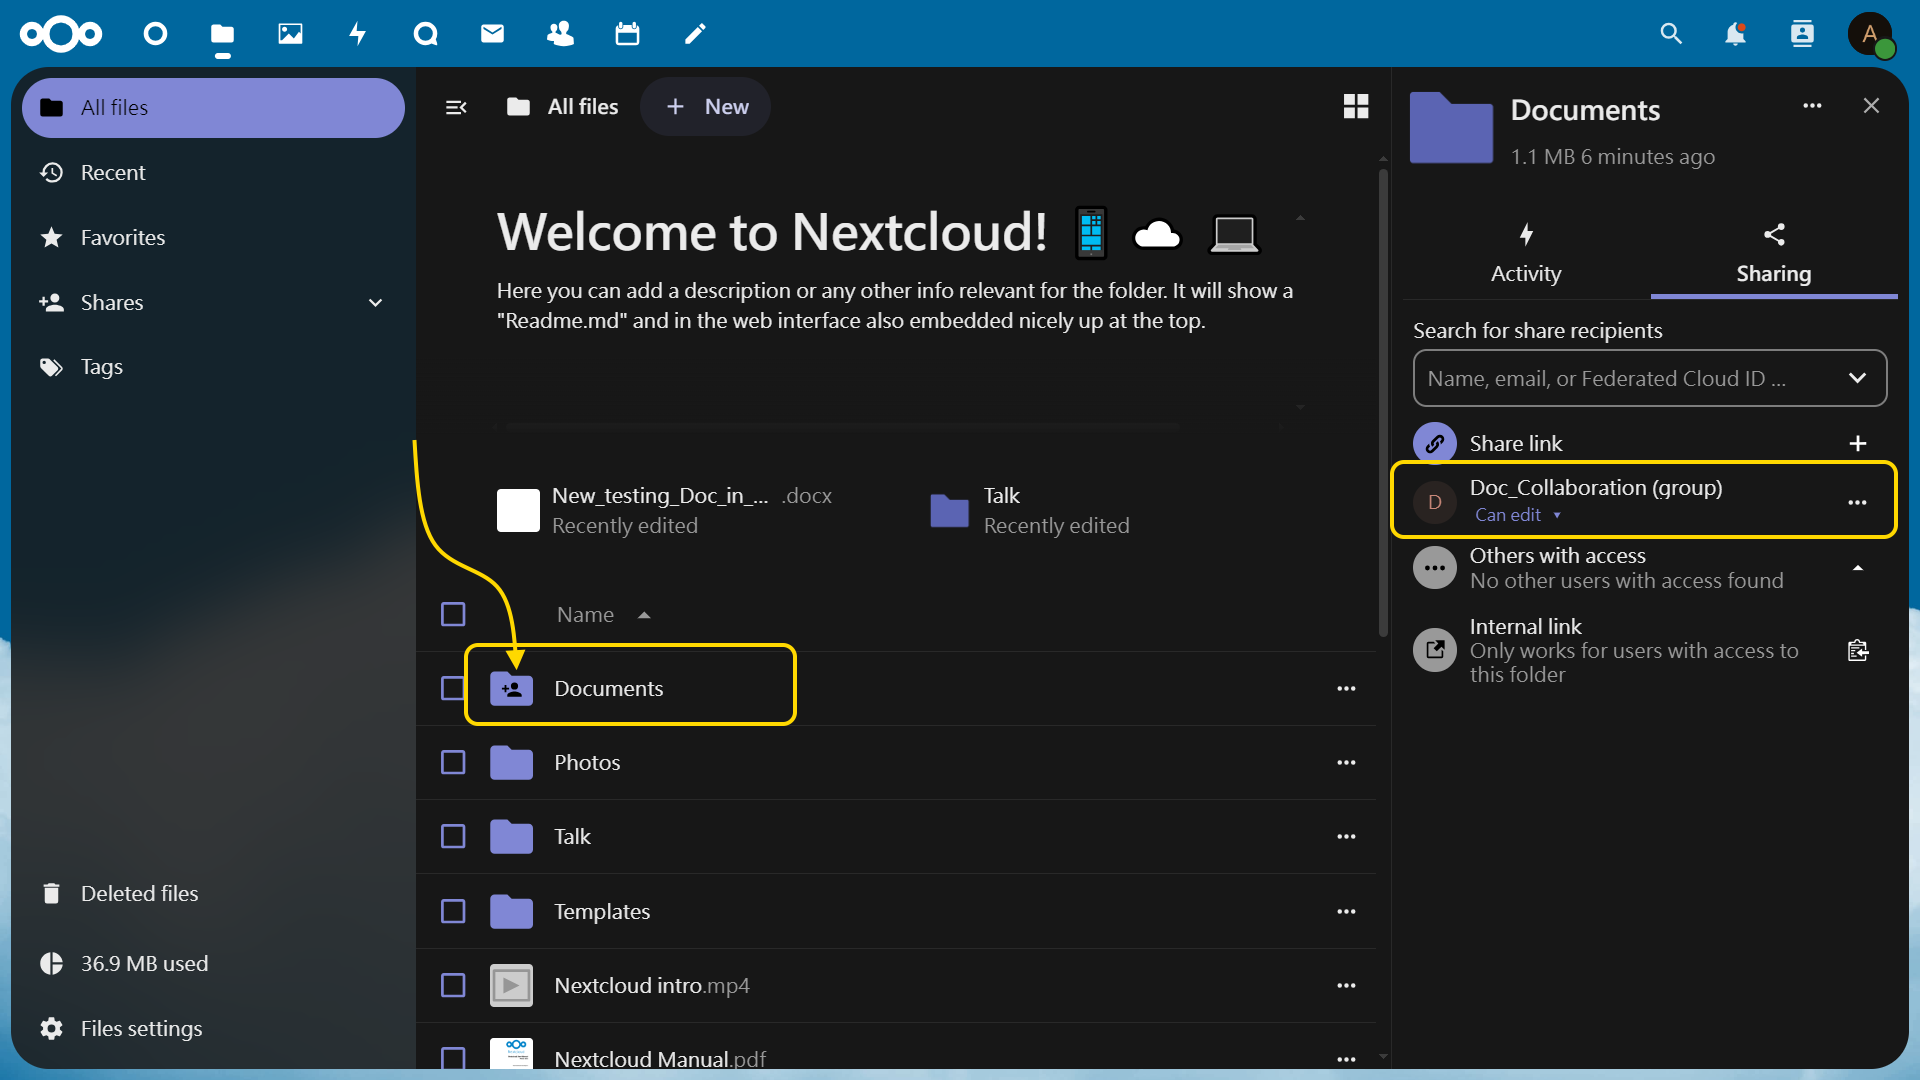The height and width of the screenshot is (1080, 1920).
Task: Select All files in left navigation
Action: (x=213, y=107)
